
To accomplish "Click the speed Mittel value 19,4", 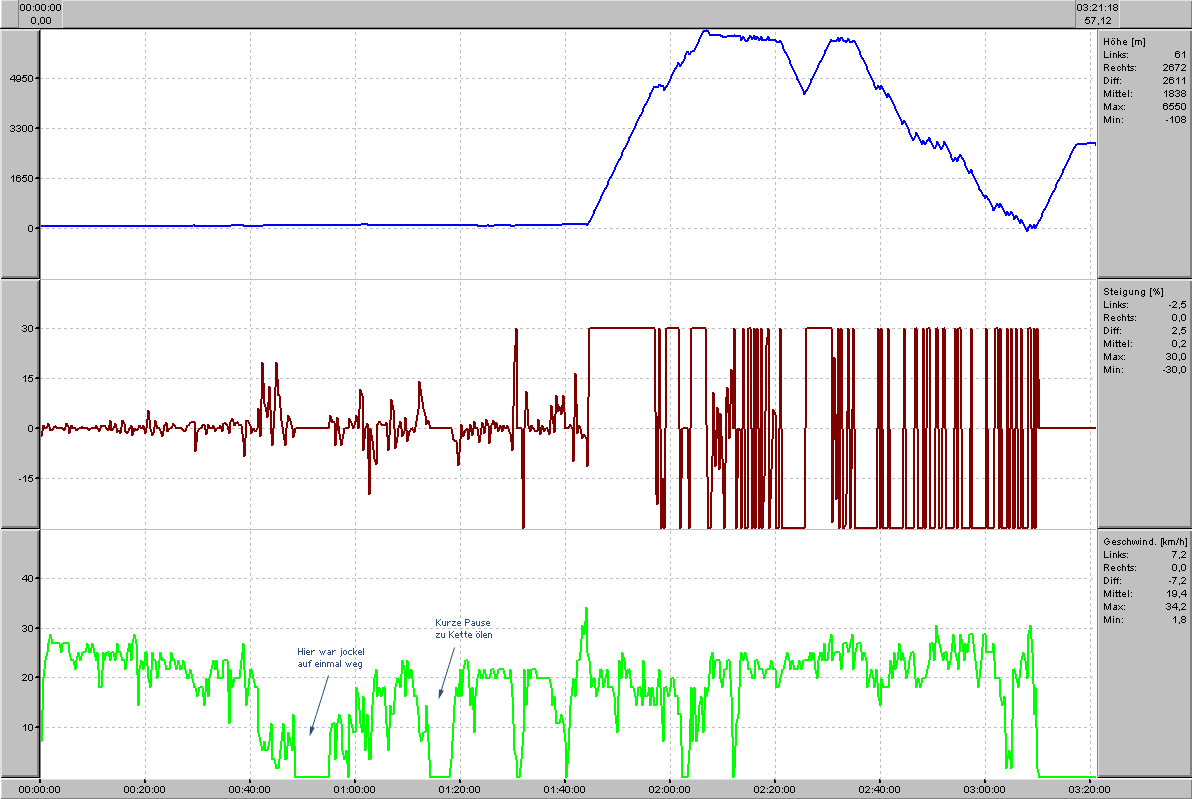I will (x=1176, y=593).
